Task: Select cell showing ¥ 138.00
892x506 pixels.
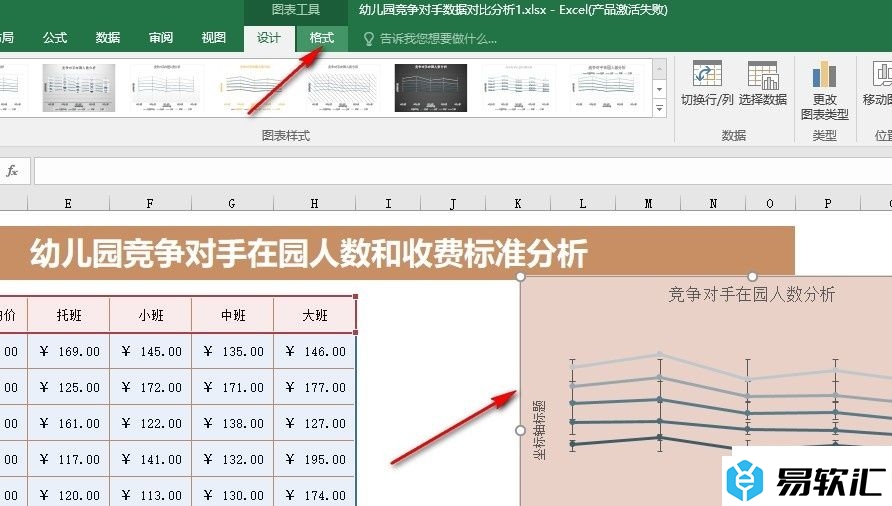Action: tap(233, 423)
